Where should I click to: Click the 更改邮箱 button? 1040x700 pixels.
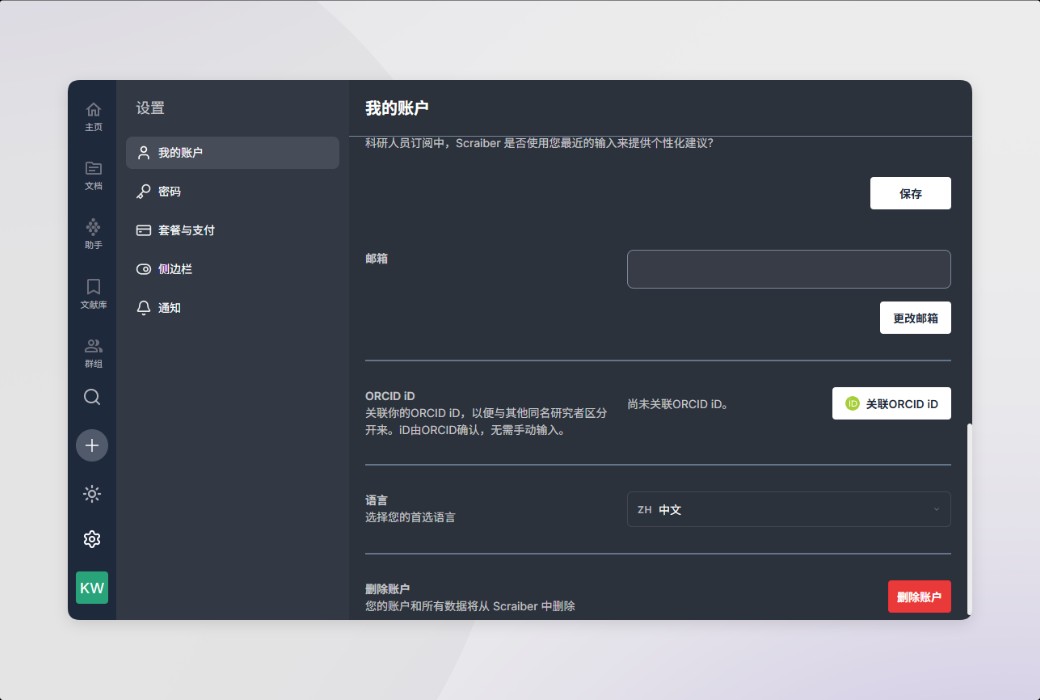coord(915,318)
